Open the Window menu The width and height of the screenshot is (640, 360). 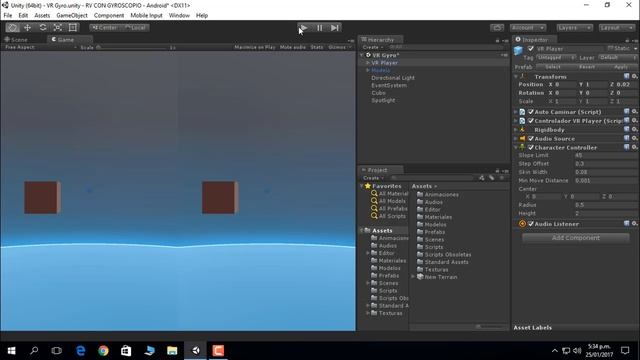(x=179, y=16)
